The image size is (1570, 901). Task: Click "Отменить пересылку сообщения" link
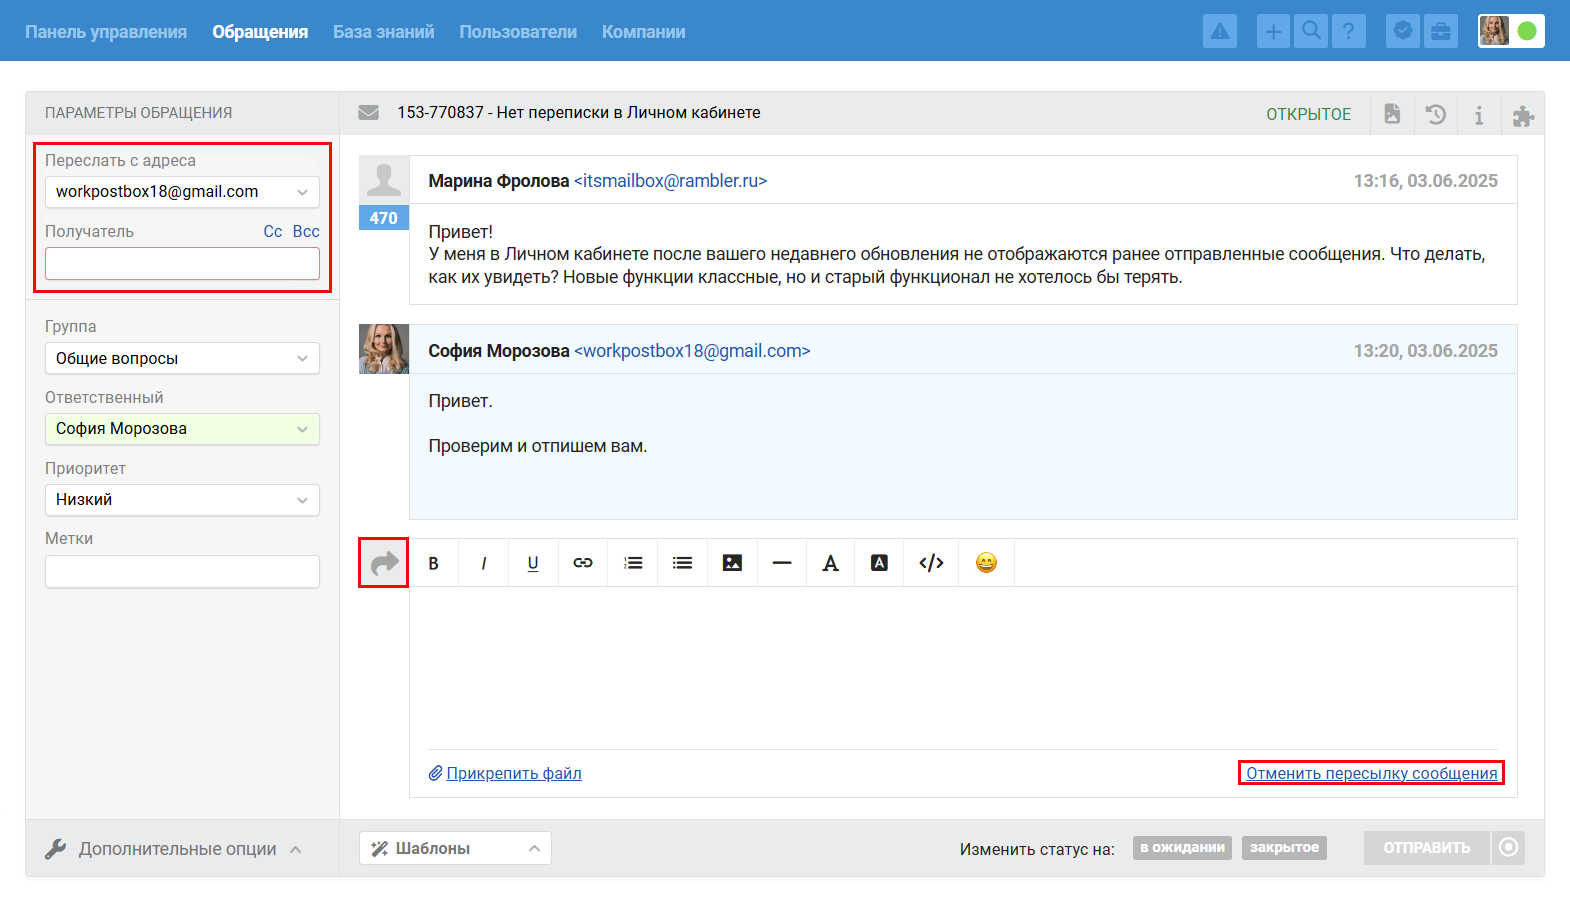click(1371, 773)
